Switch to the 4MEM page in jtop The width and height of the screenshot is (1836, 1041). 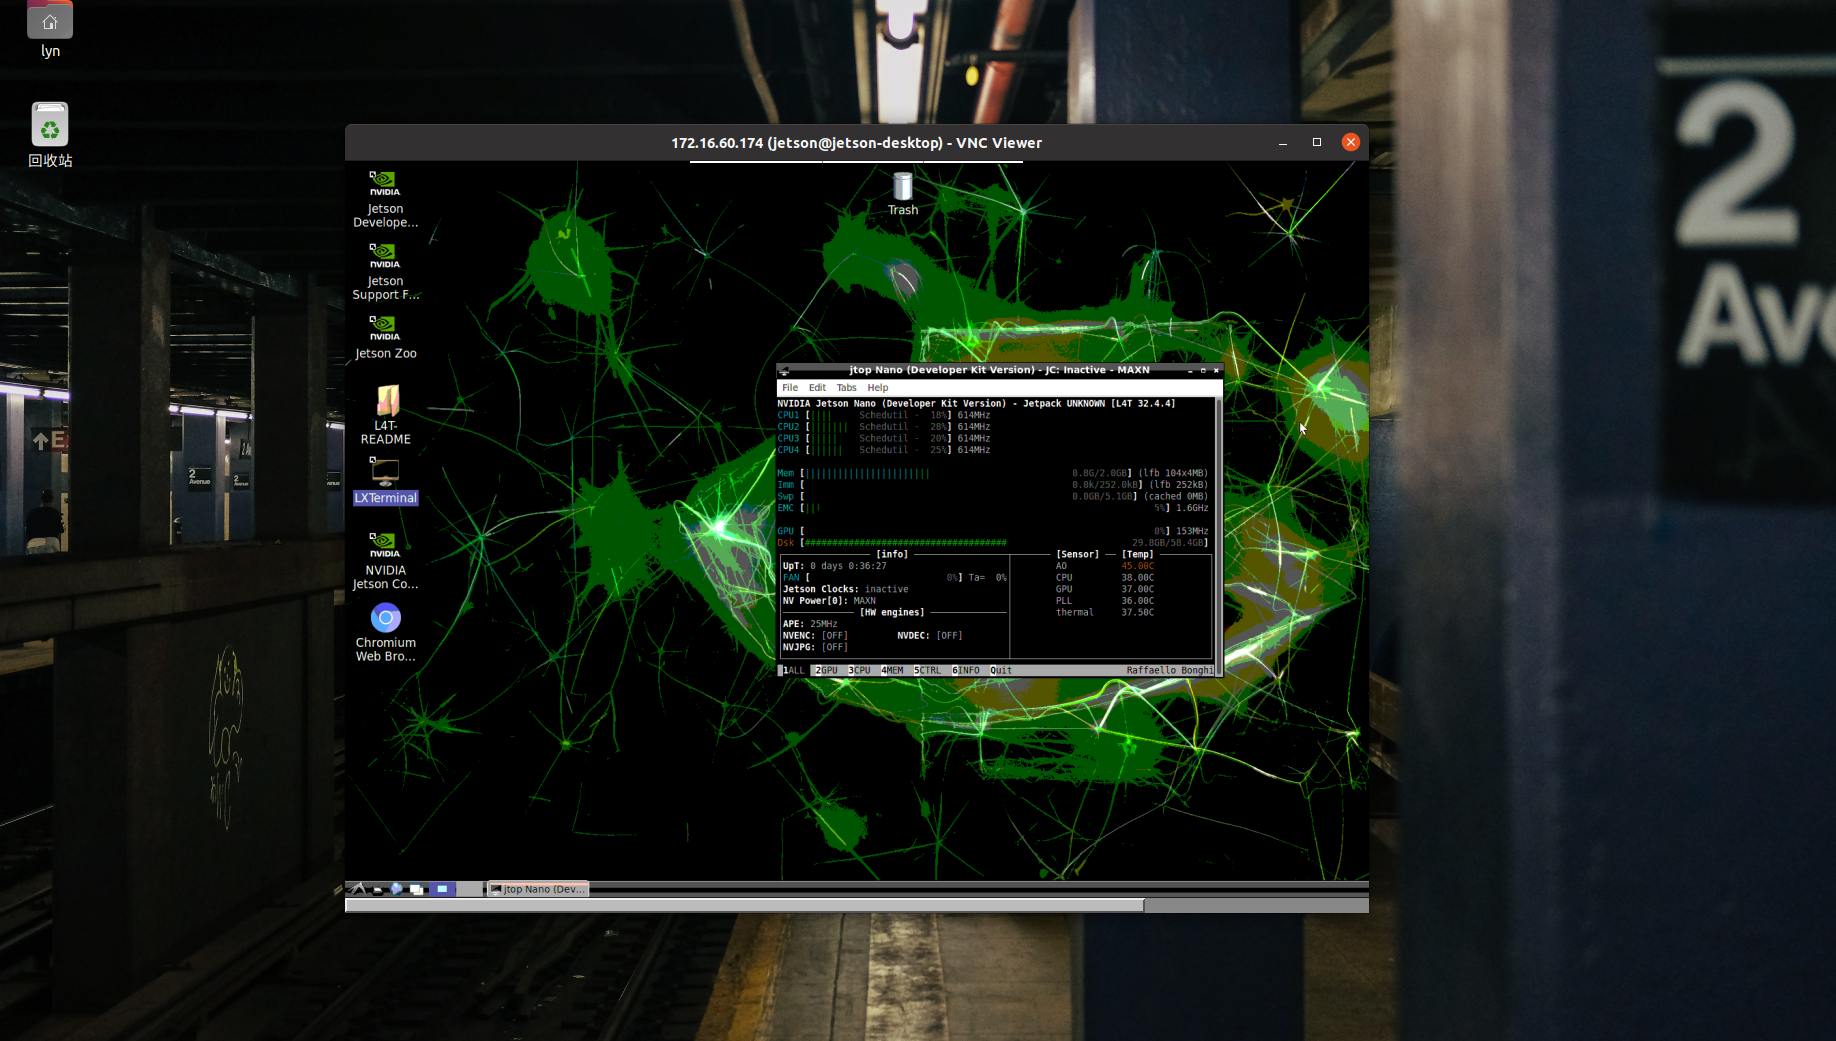892,670
